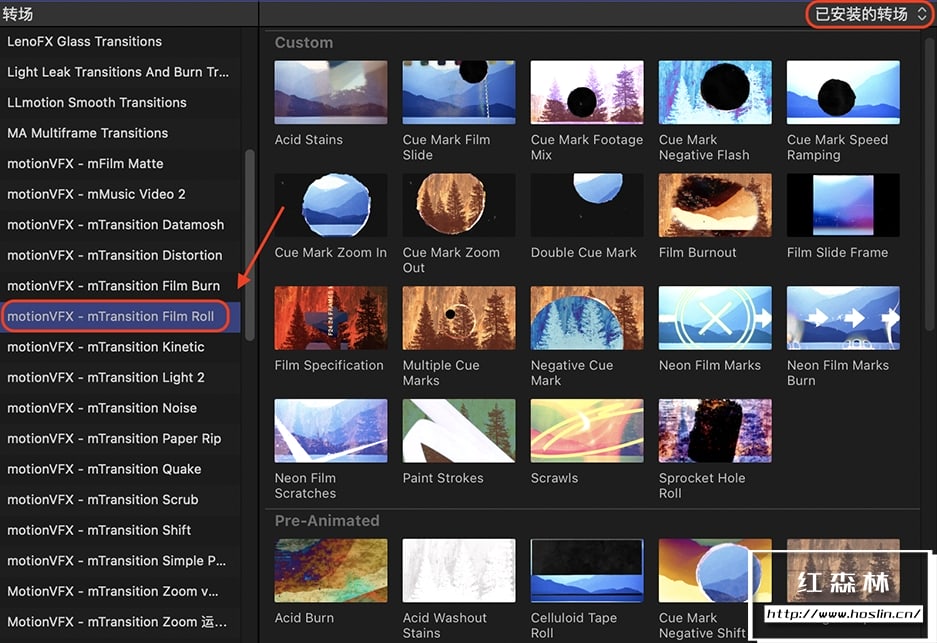937x643 pixels.
Task: Choose the Cue Mark Negative Flash thumbnail
Action: click(x=715, y=92)
